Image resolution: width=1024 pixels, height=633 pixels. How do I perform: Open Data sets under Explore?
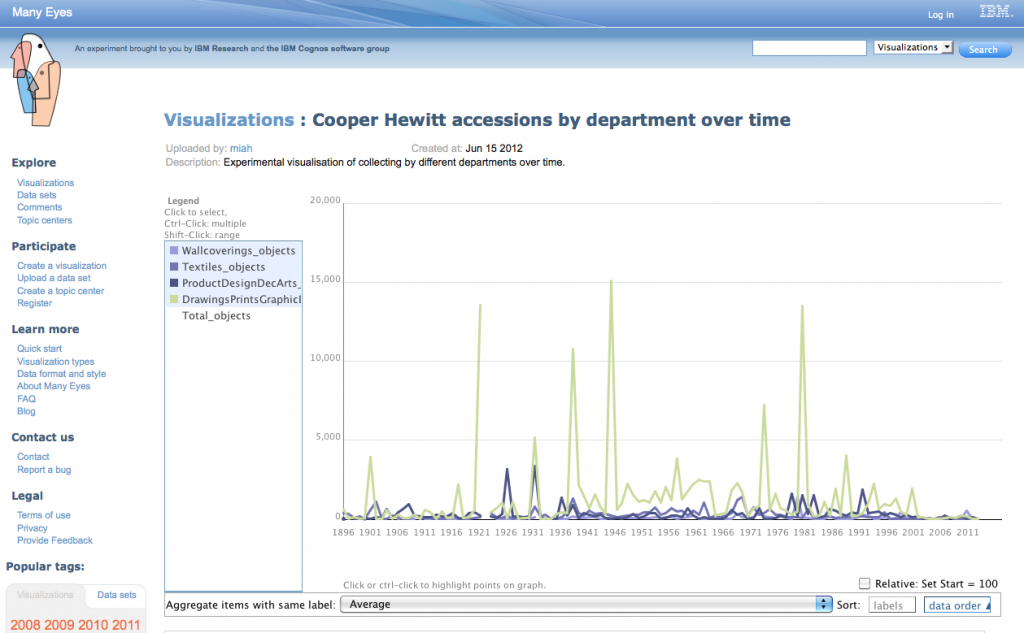click(x=37, y=195)
